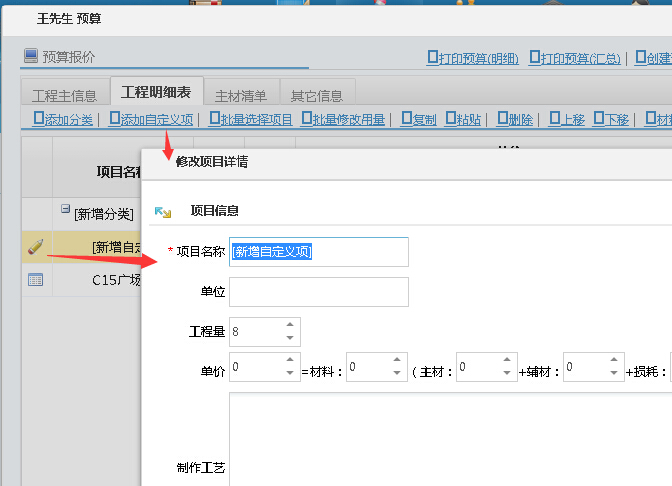Screen dimensions: 672x486
Task: Click the 批量选择项目 link
Action: (250, 120)
